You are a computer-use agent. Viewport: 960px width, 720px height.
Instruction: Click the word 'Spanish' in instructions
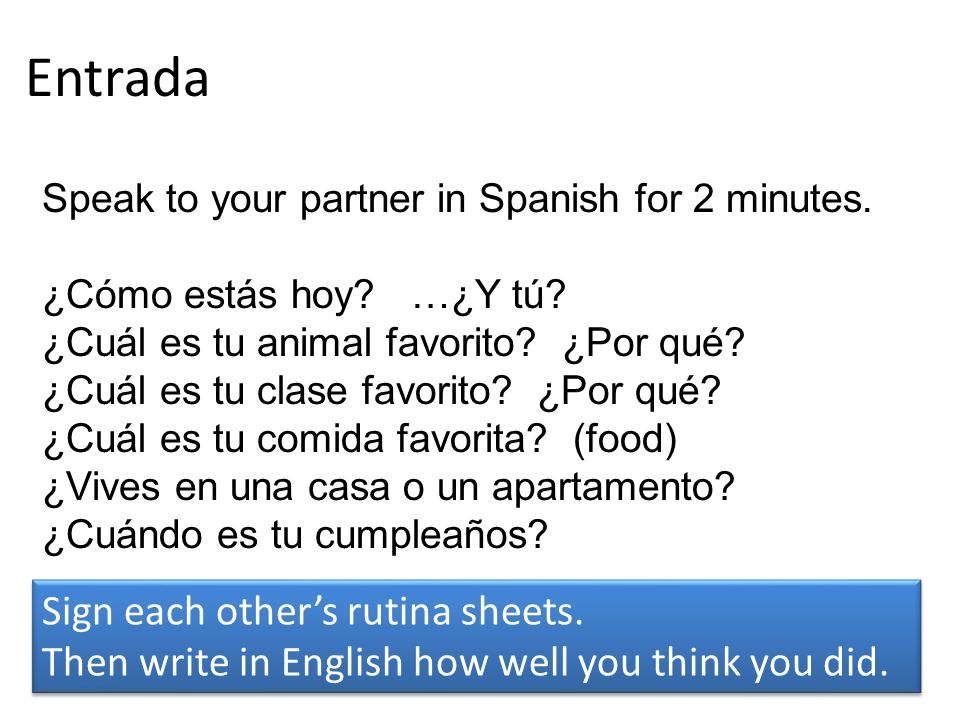[x=549, y=199]
